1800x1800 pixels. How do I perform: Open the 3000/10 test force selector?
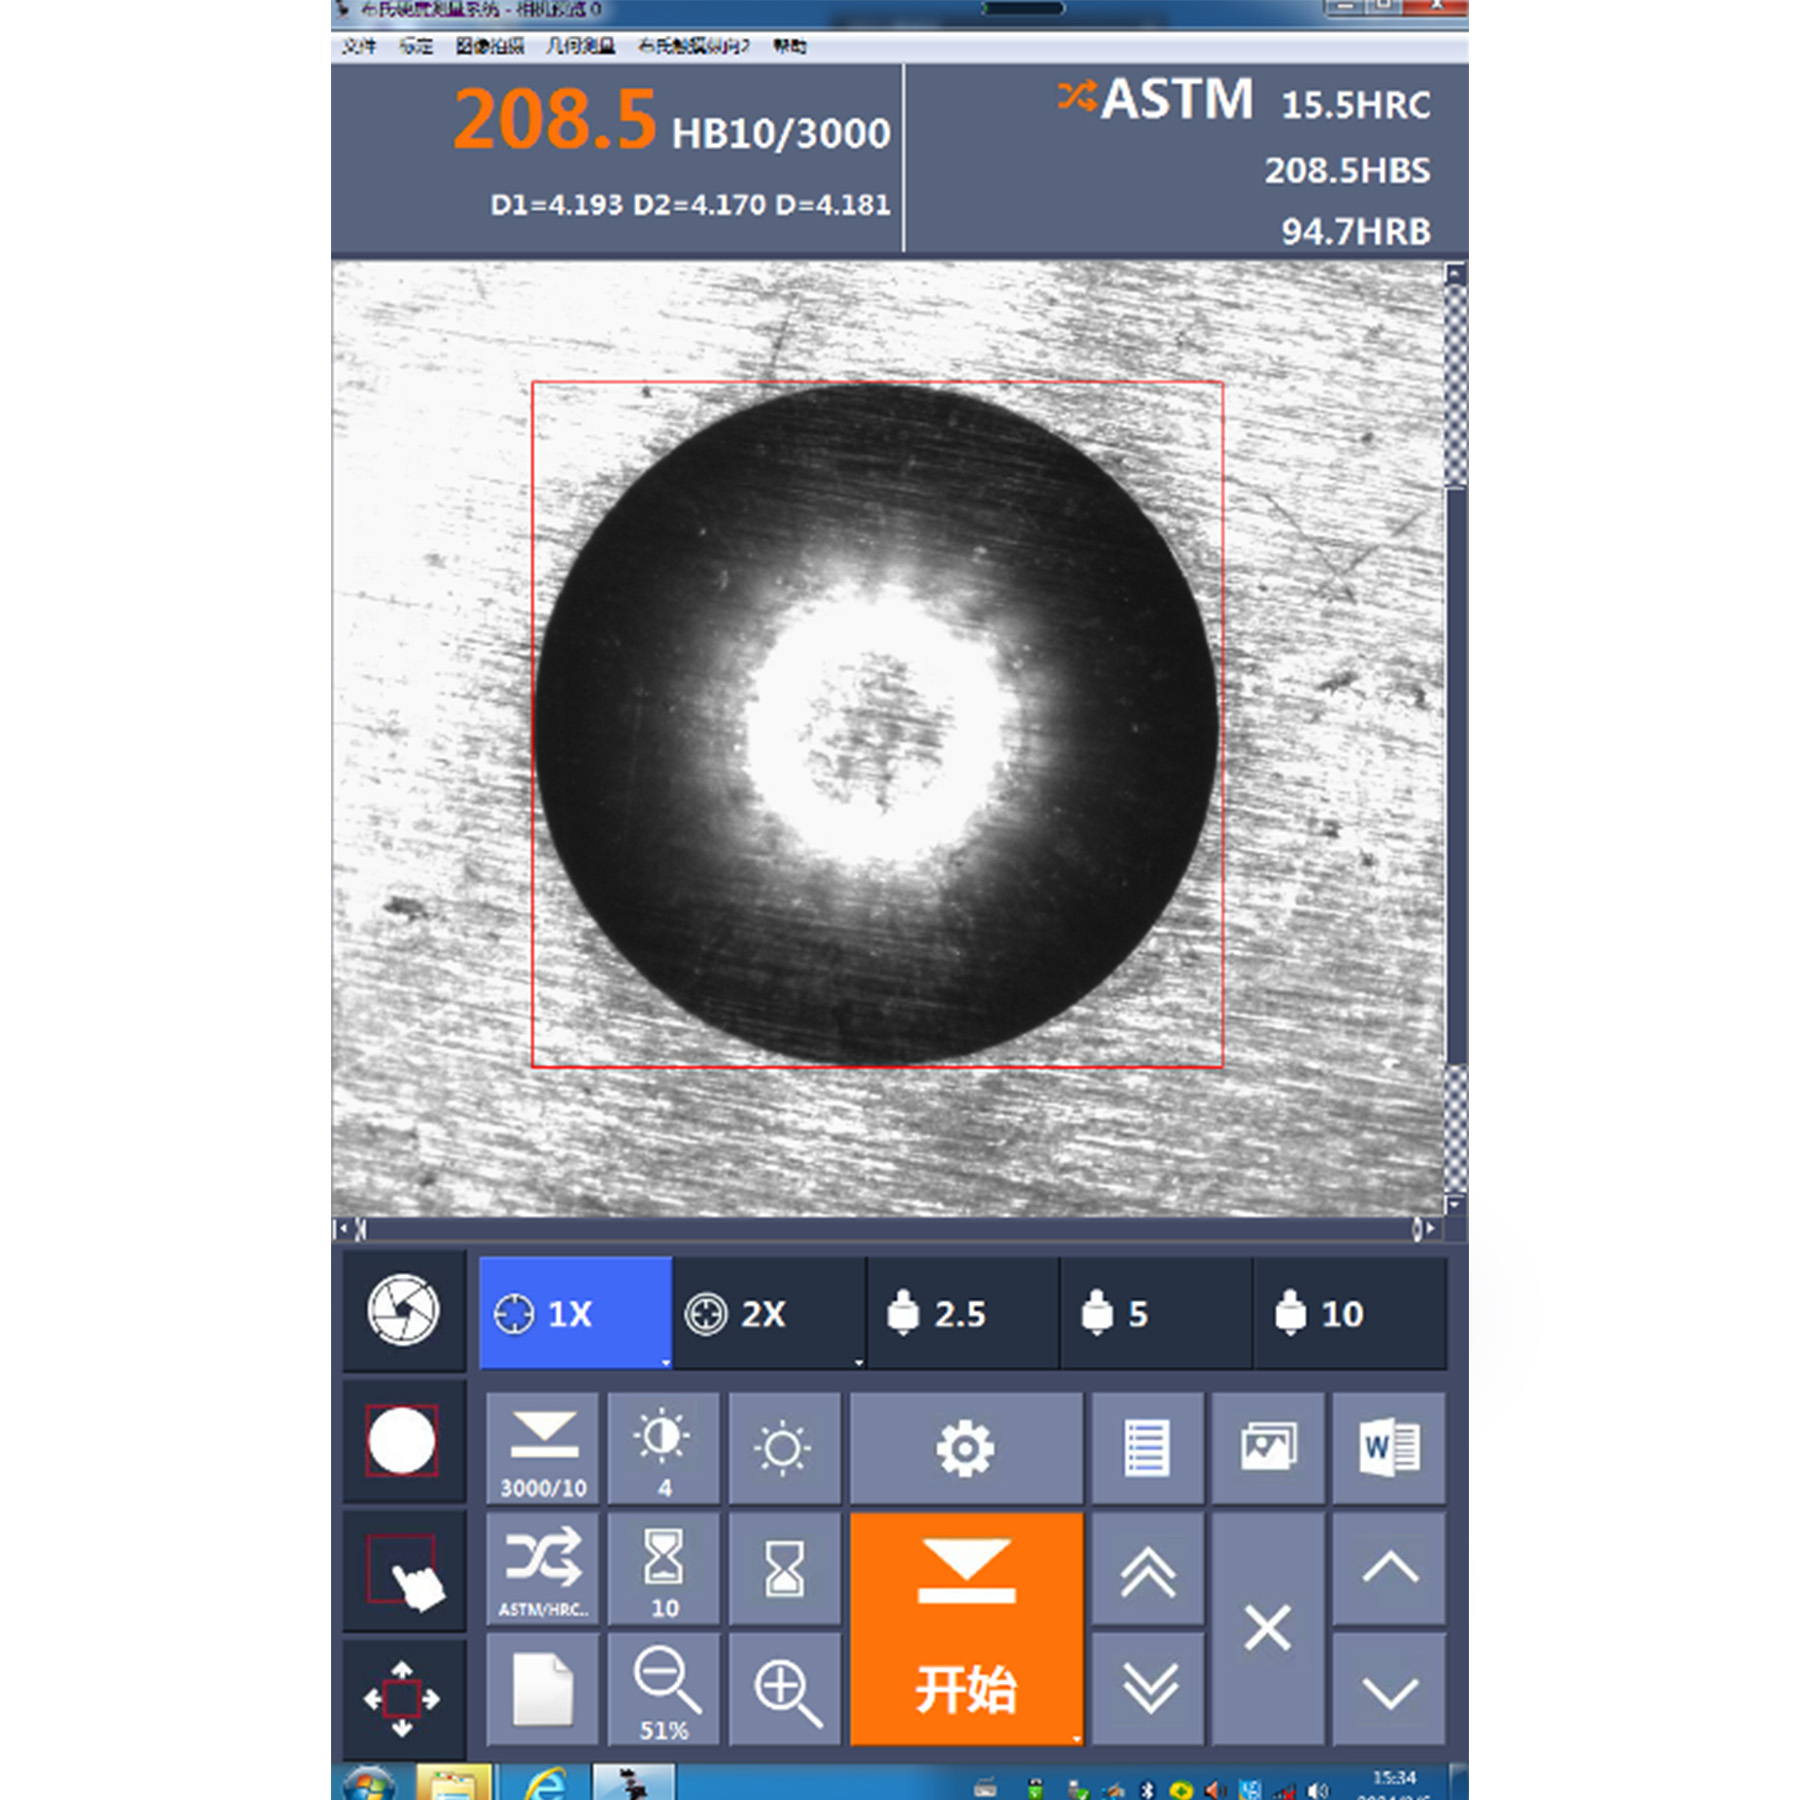click(543, 1447)
